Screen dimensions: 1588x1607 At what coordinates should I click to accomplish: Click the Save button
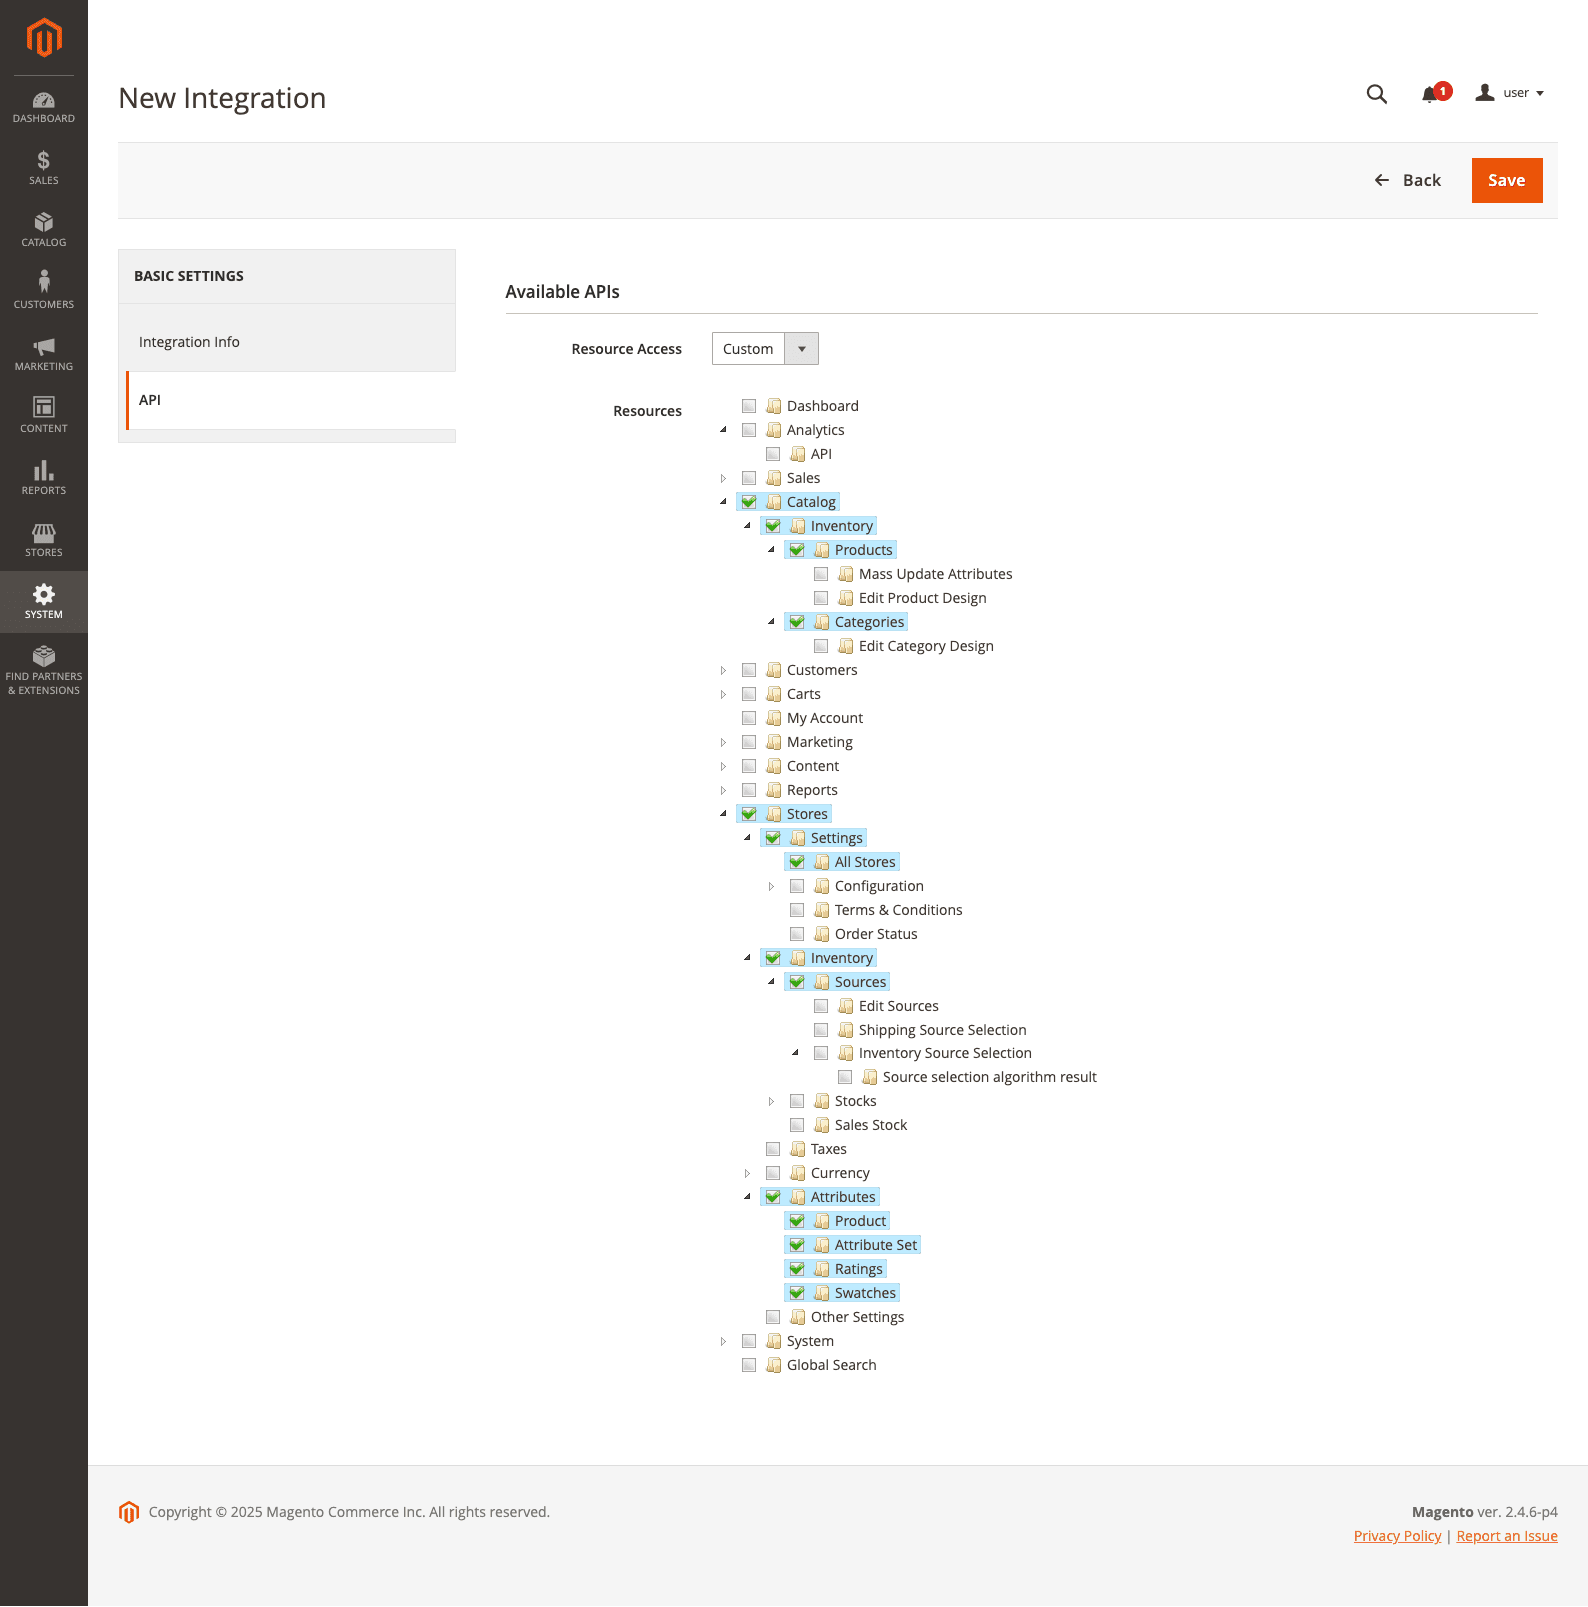click(1506, 181)
